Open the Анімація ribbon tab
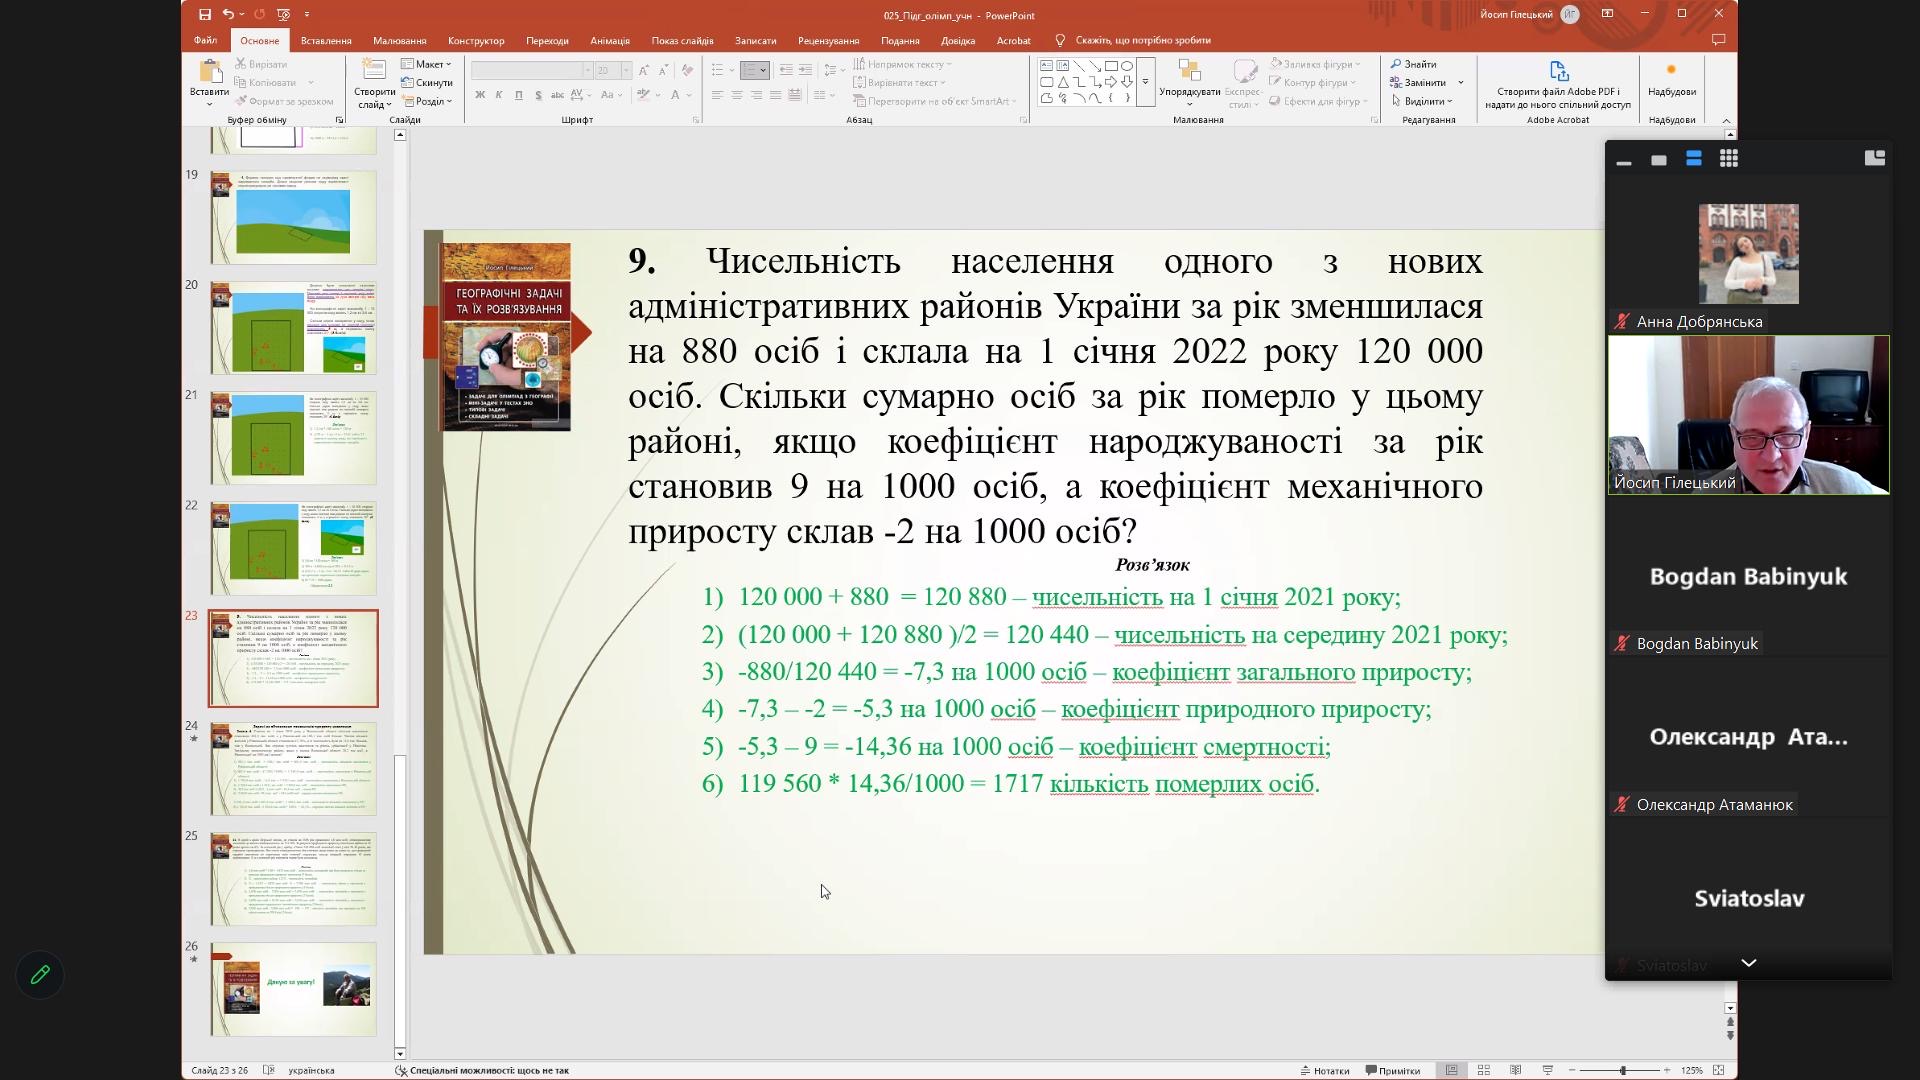The width and height of the screenshot is (1920, 1080). [x=609, y=41]
